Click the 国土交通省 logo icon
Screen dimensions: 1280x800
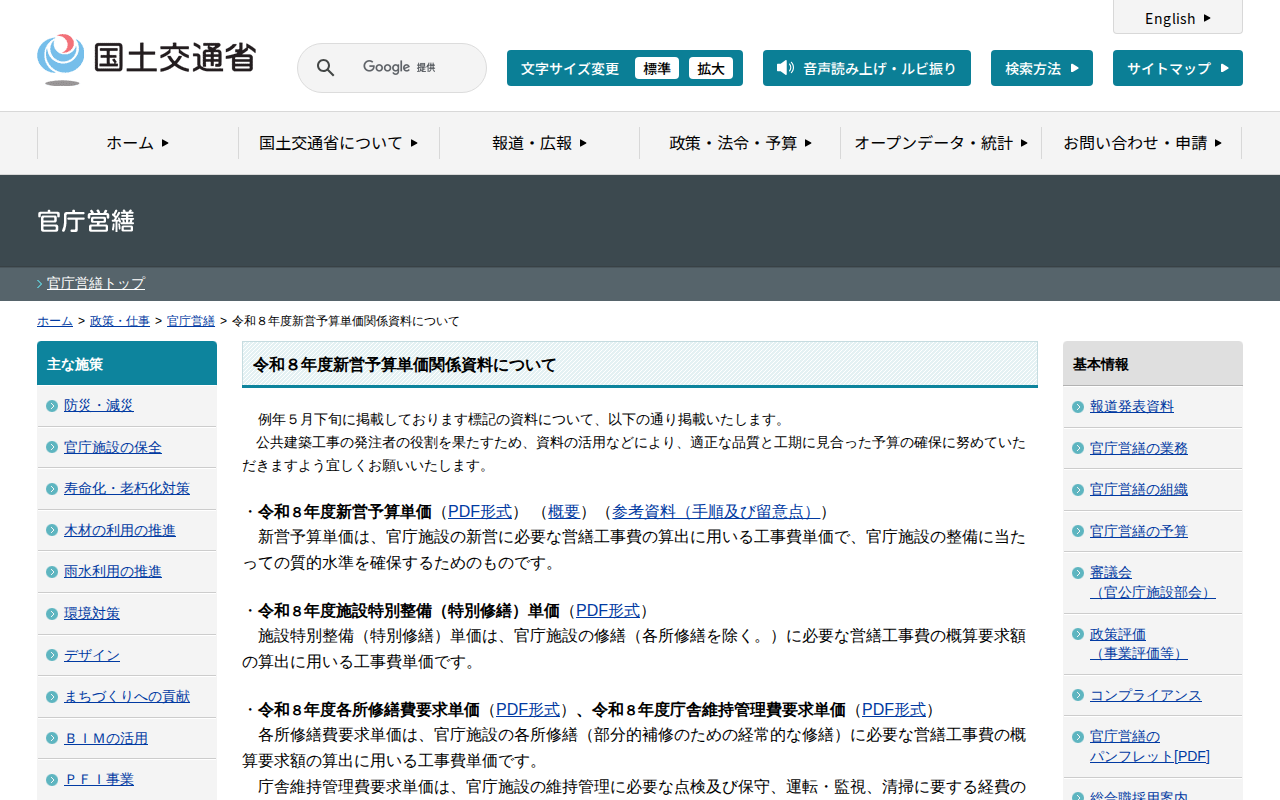pos(61,59)
